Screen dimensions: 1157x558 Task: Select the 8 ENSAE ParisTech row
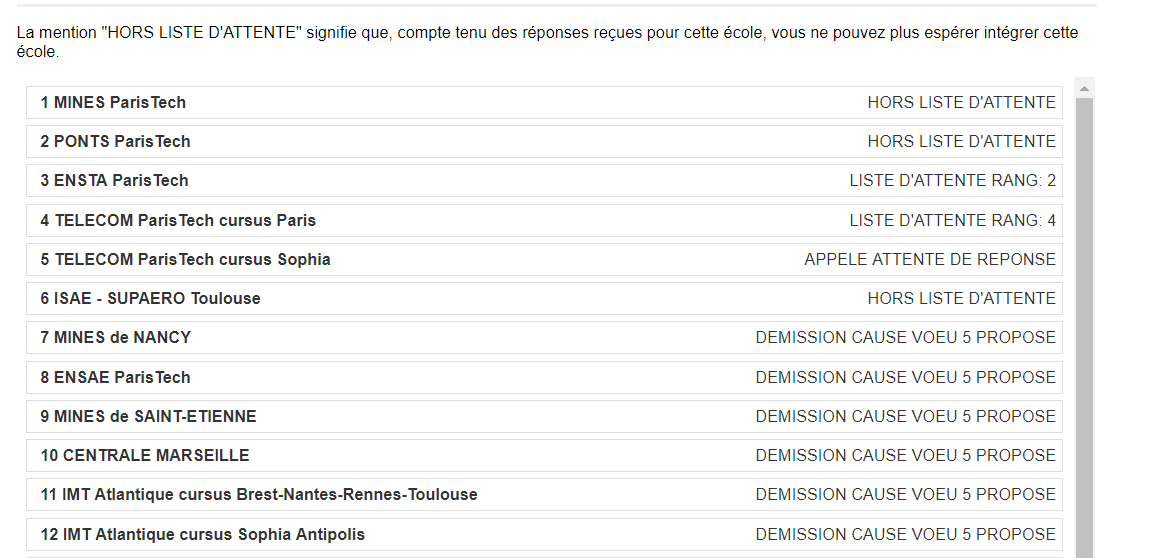point(545,378)
